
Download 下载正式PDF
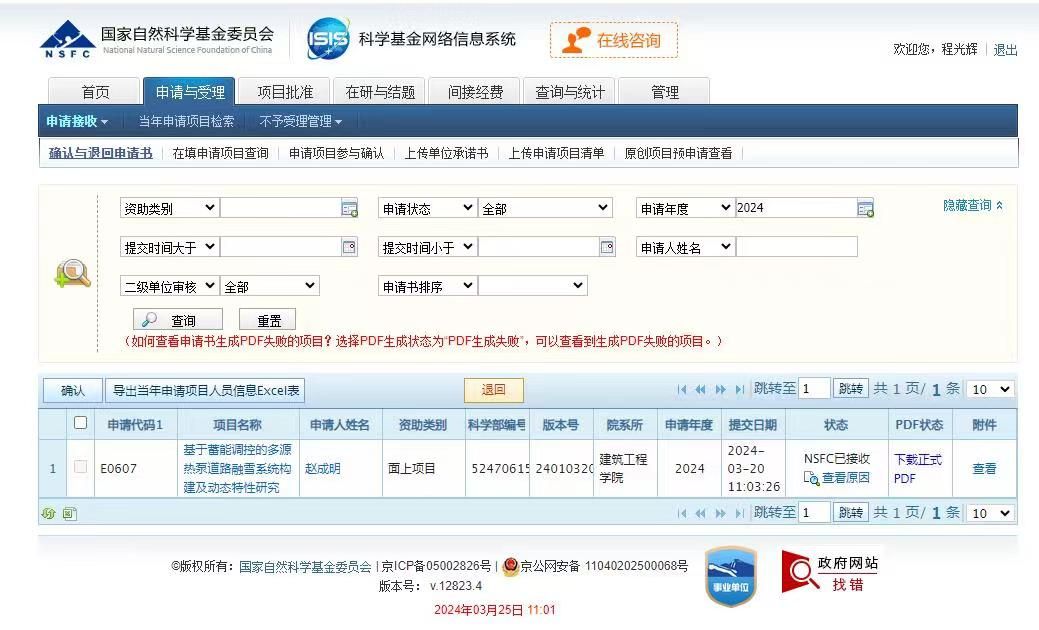point(917,468)
